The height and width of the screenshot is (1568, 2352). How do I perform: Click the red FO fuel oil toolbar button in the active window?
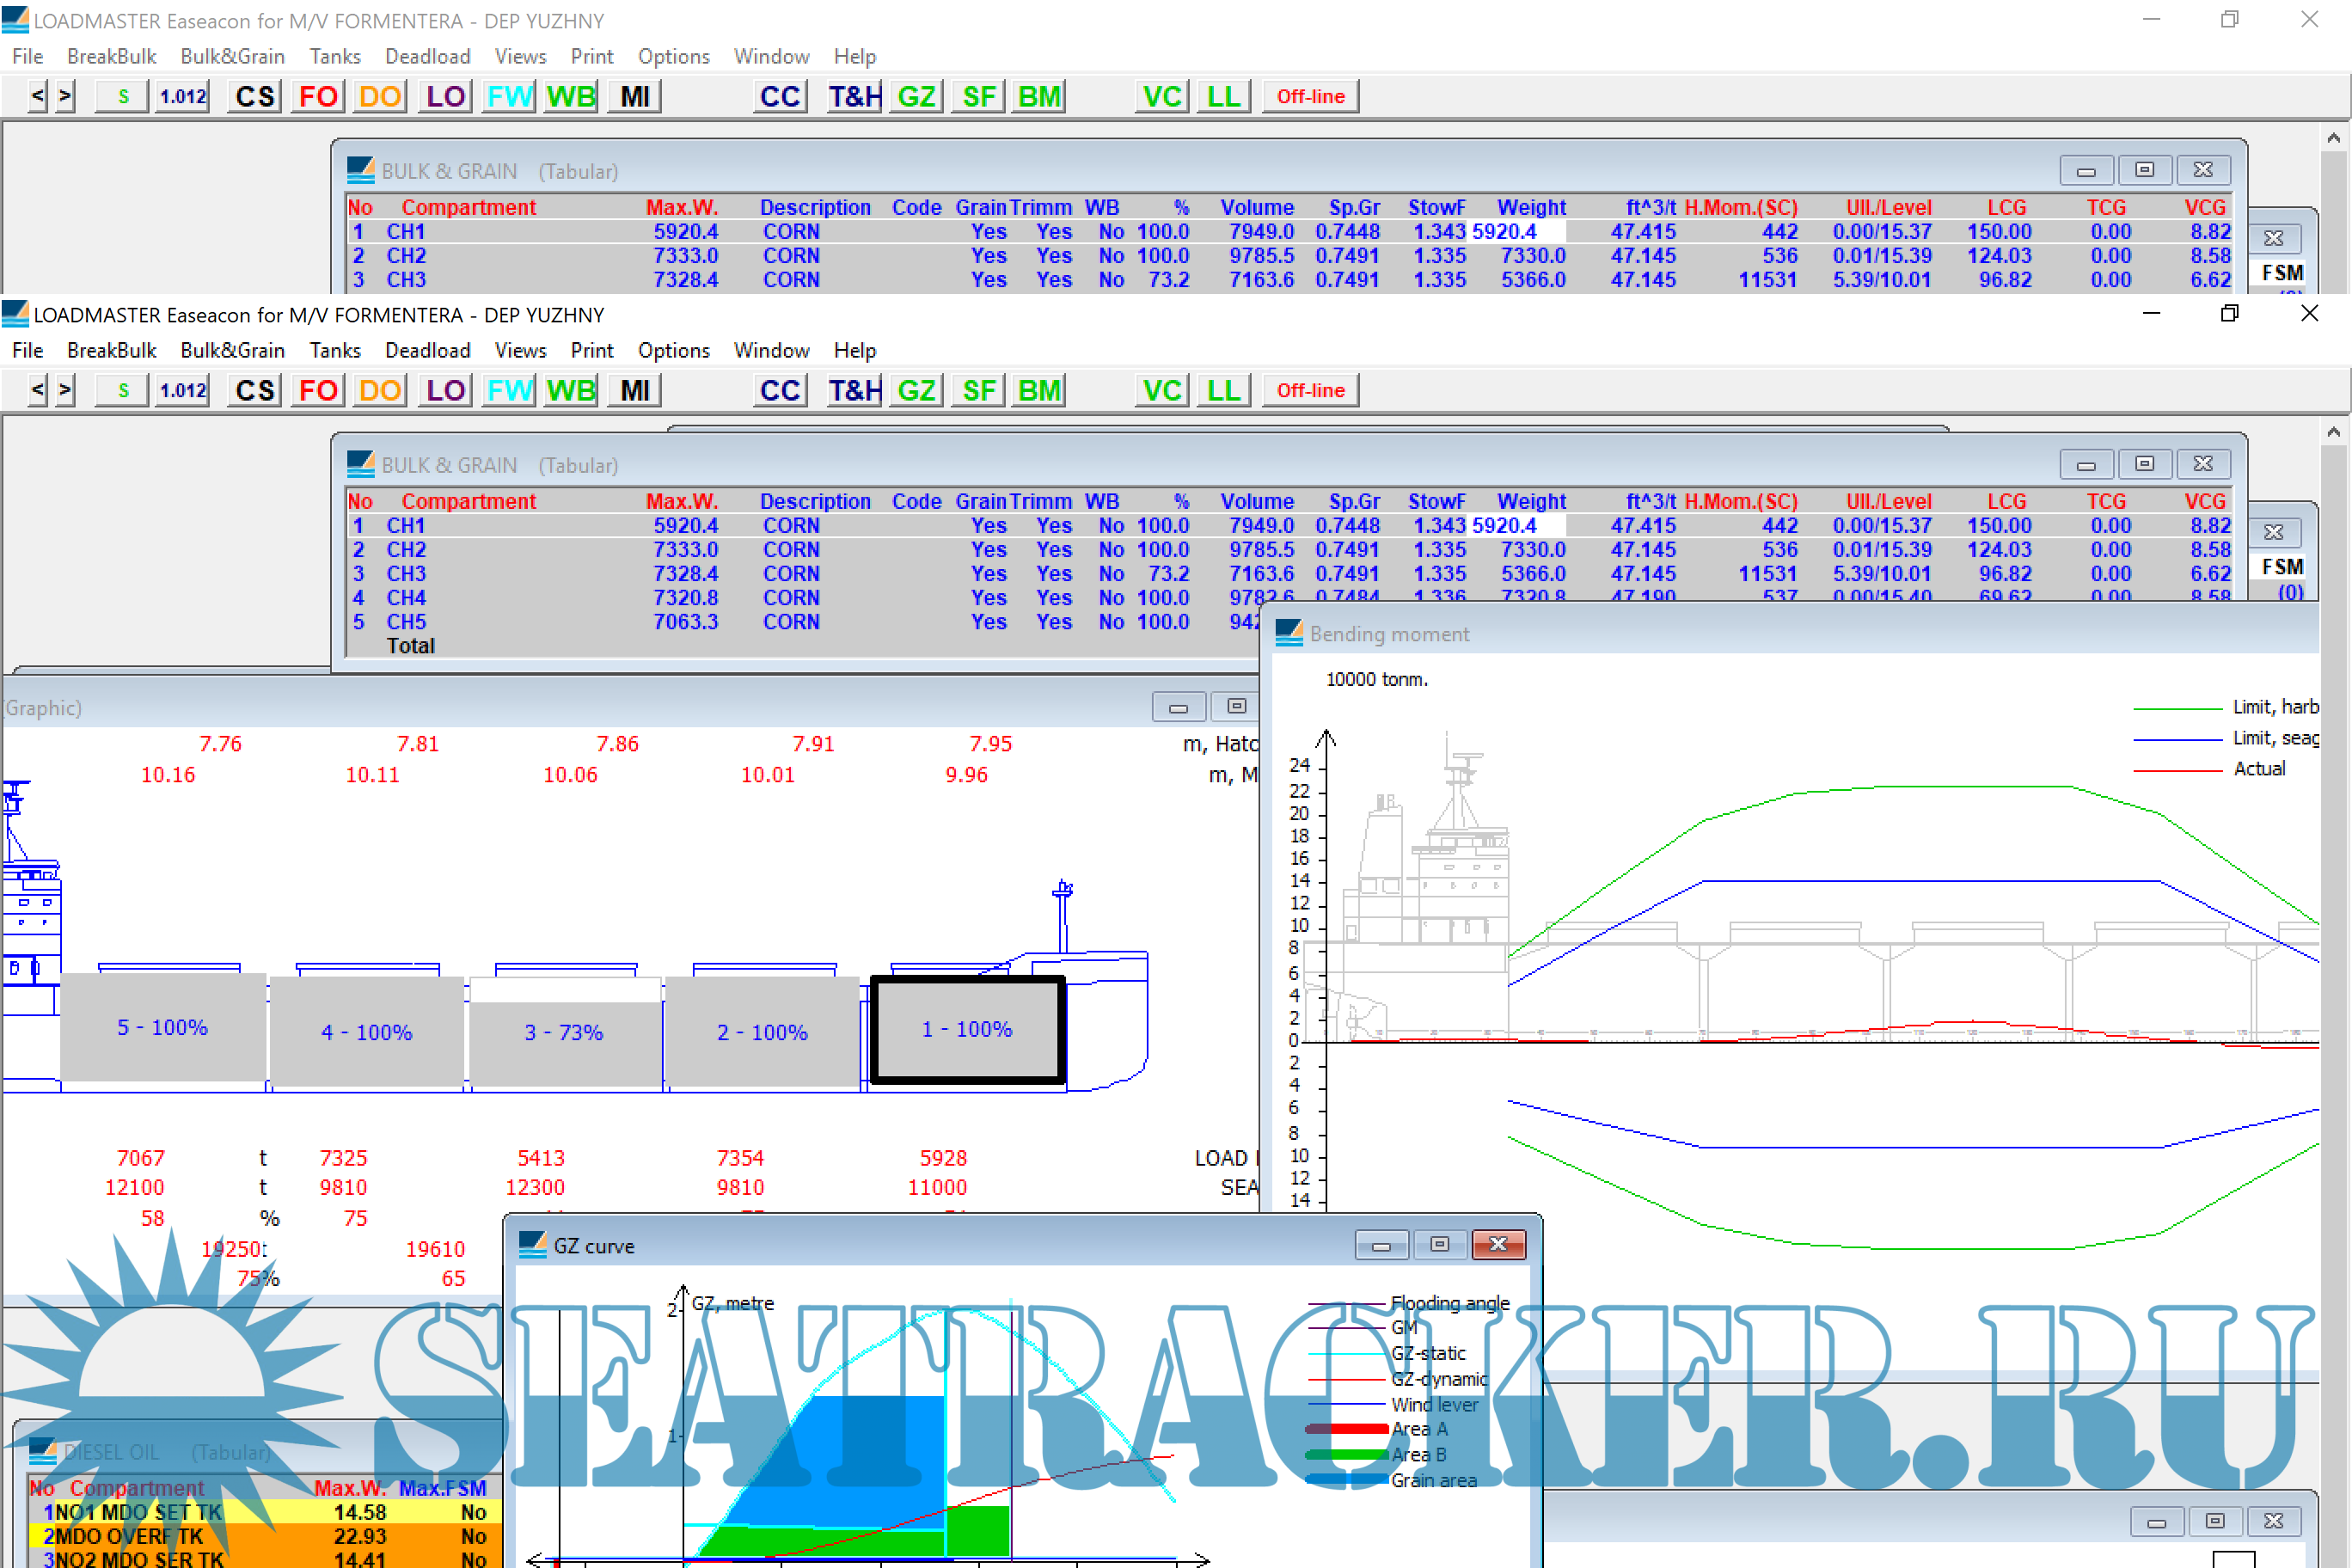pyautogui.click(x=318, y=390)
